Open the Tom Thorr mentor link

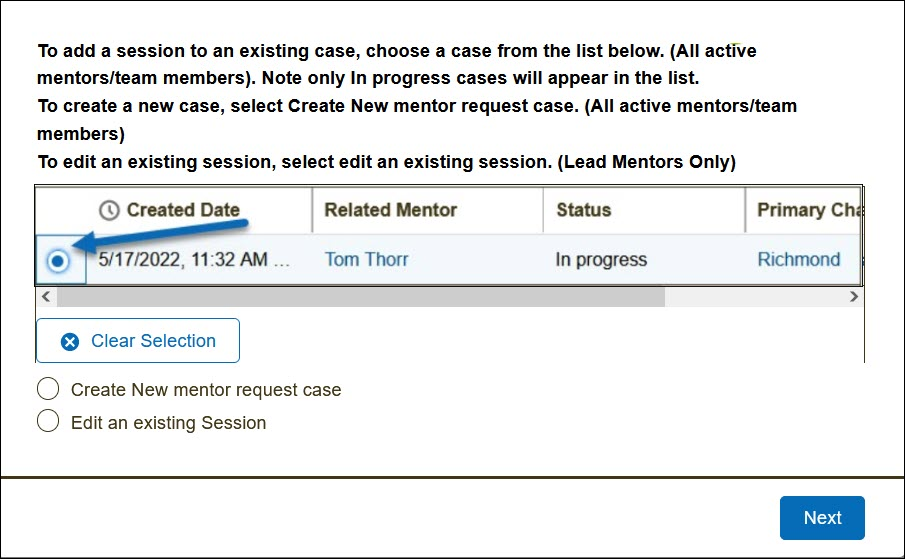coord(366,260)
